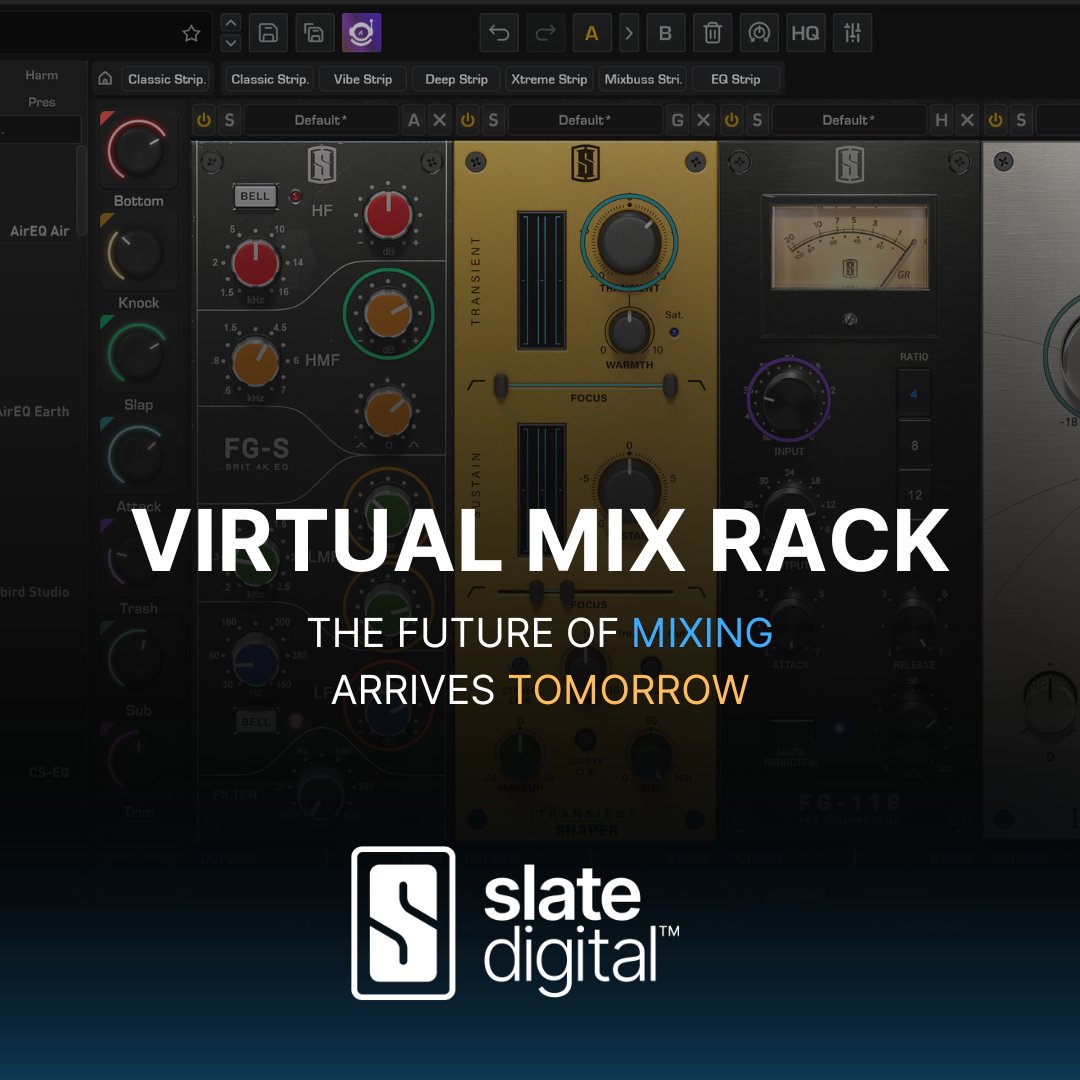
Task: Set the compressor RATIO to 12
Action: pyautogui.click(x=914, y=495)
